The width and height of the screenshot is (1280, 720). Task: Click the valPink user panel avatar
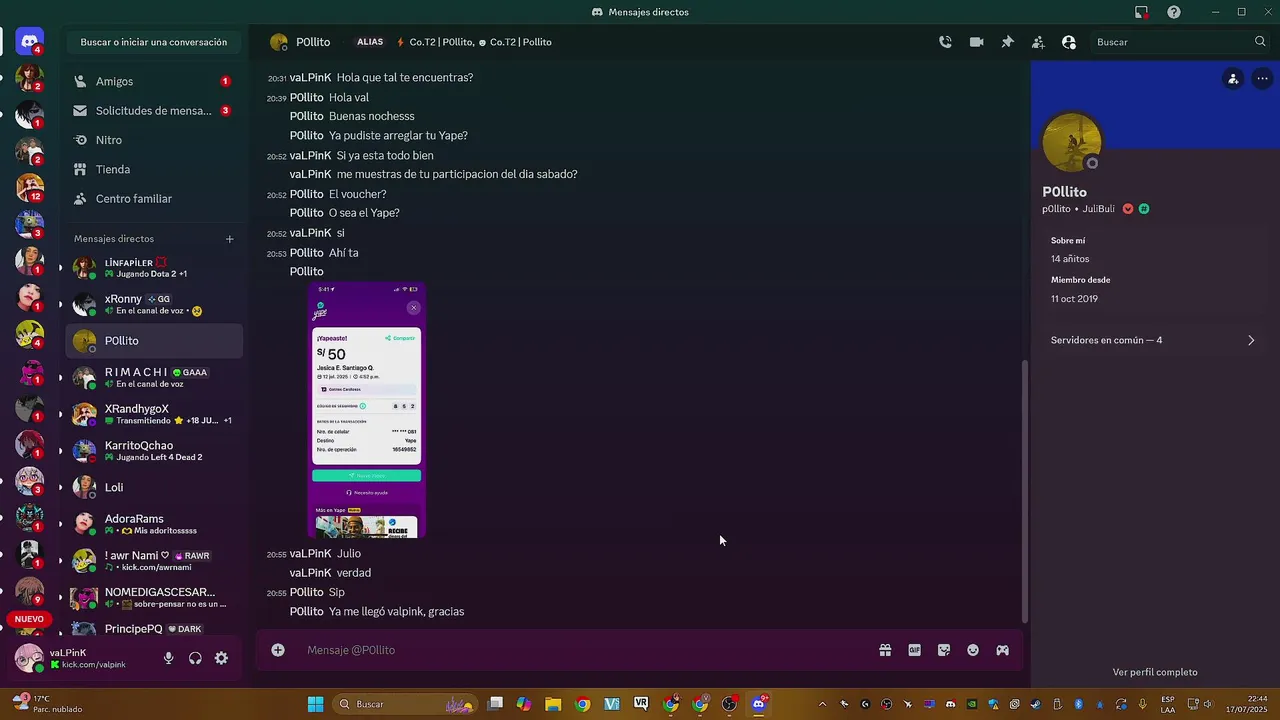(x=29, y=658)
